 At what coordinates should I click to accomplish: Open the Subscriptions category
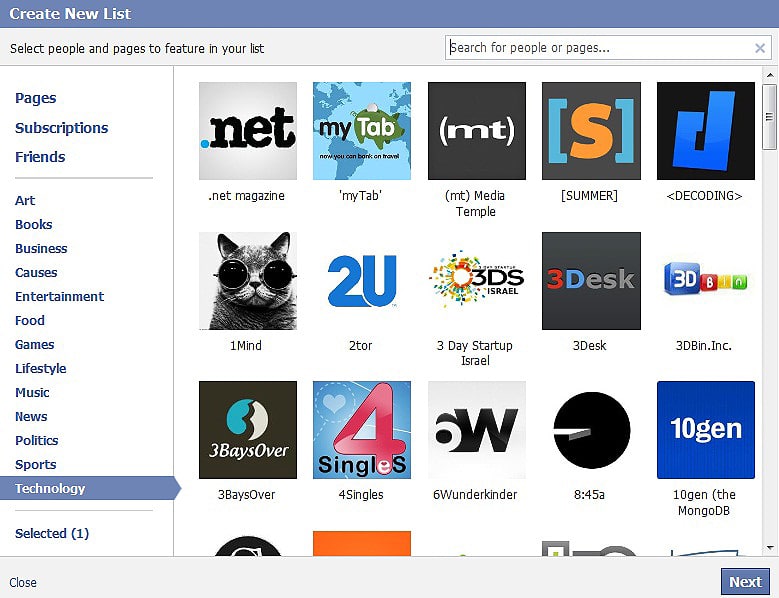pos(61,128)
